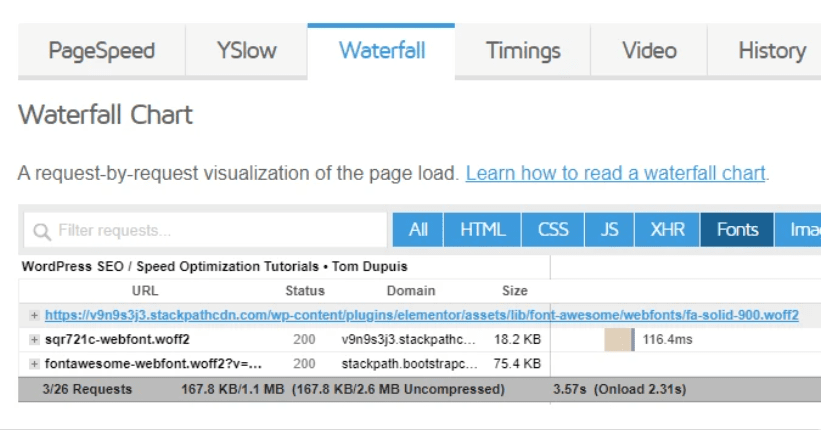Select the Waterfall tab

[x=381, y=51]
